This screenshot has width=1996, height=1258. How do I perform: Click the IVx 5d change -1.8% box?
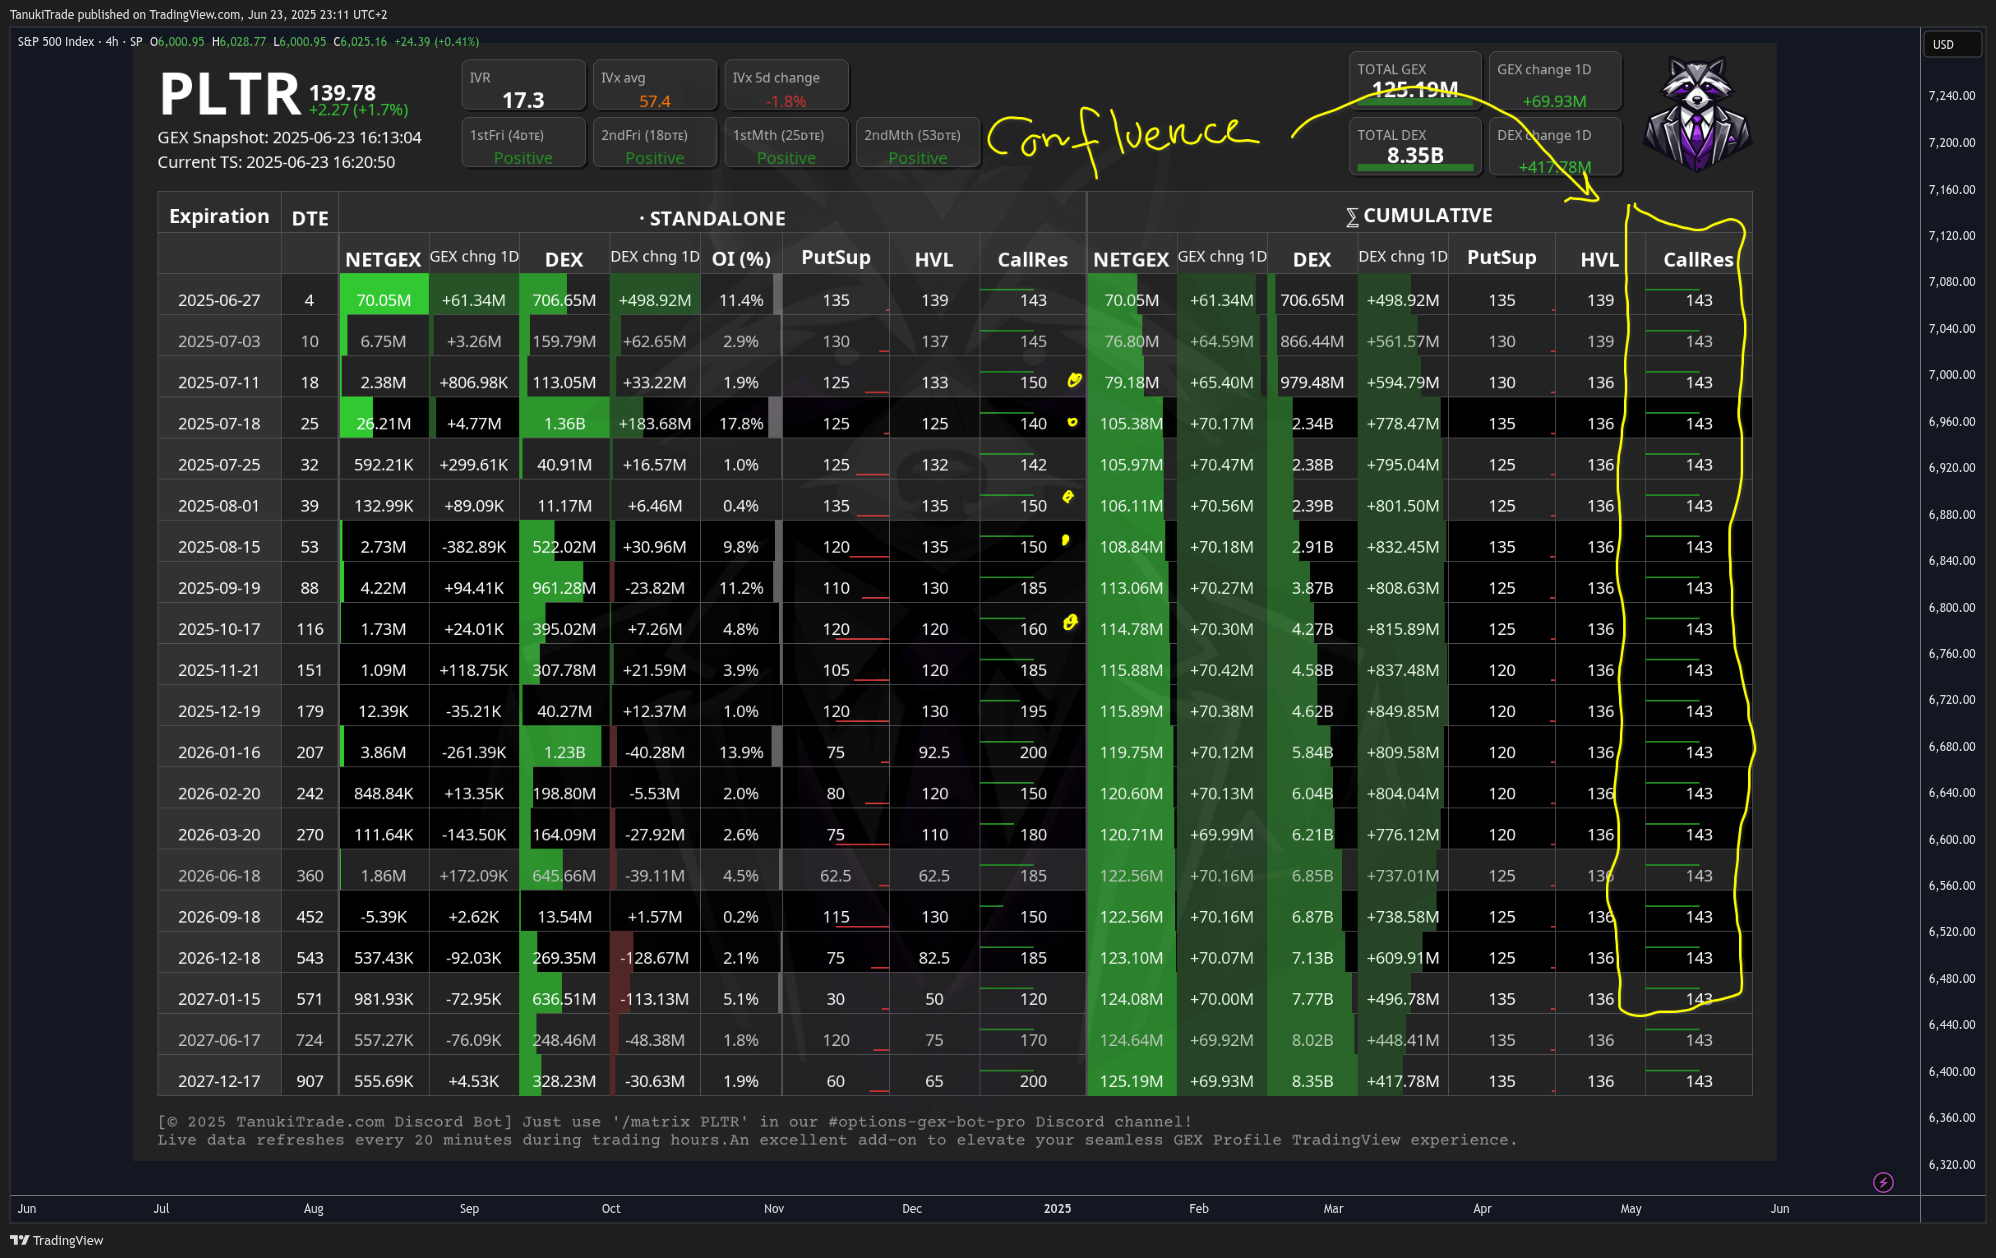click(x=786, y=85)
